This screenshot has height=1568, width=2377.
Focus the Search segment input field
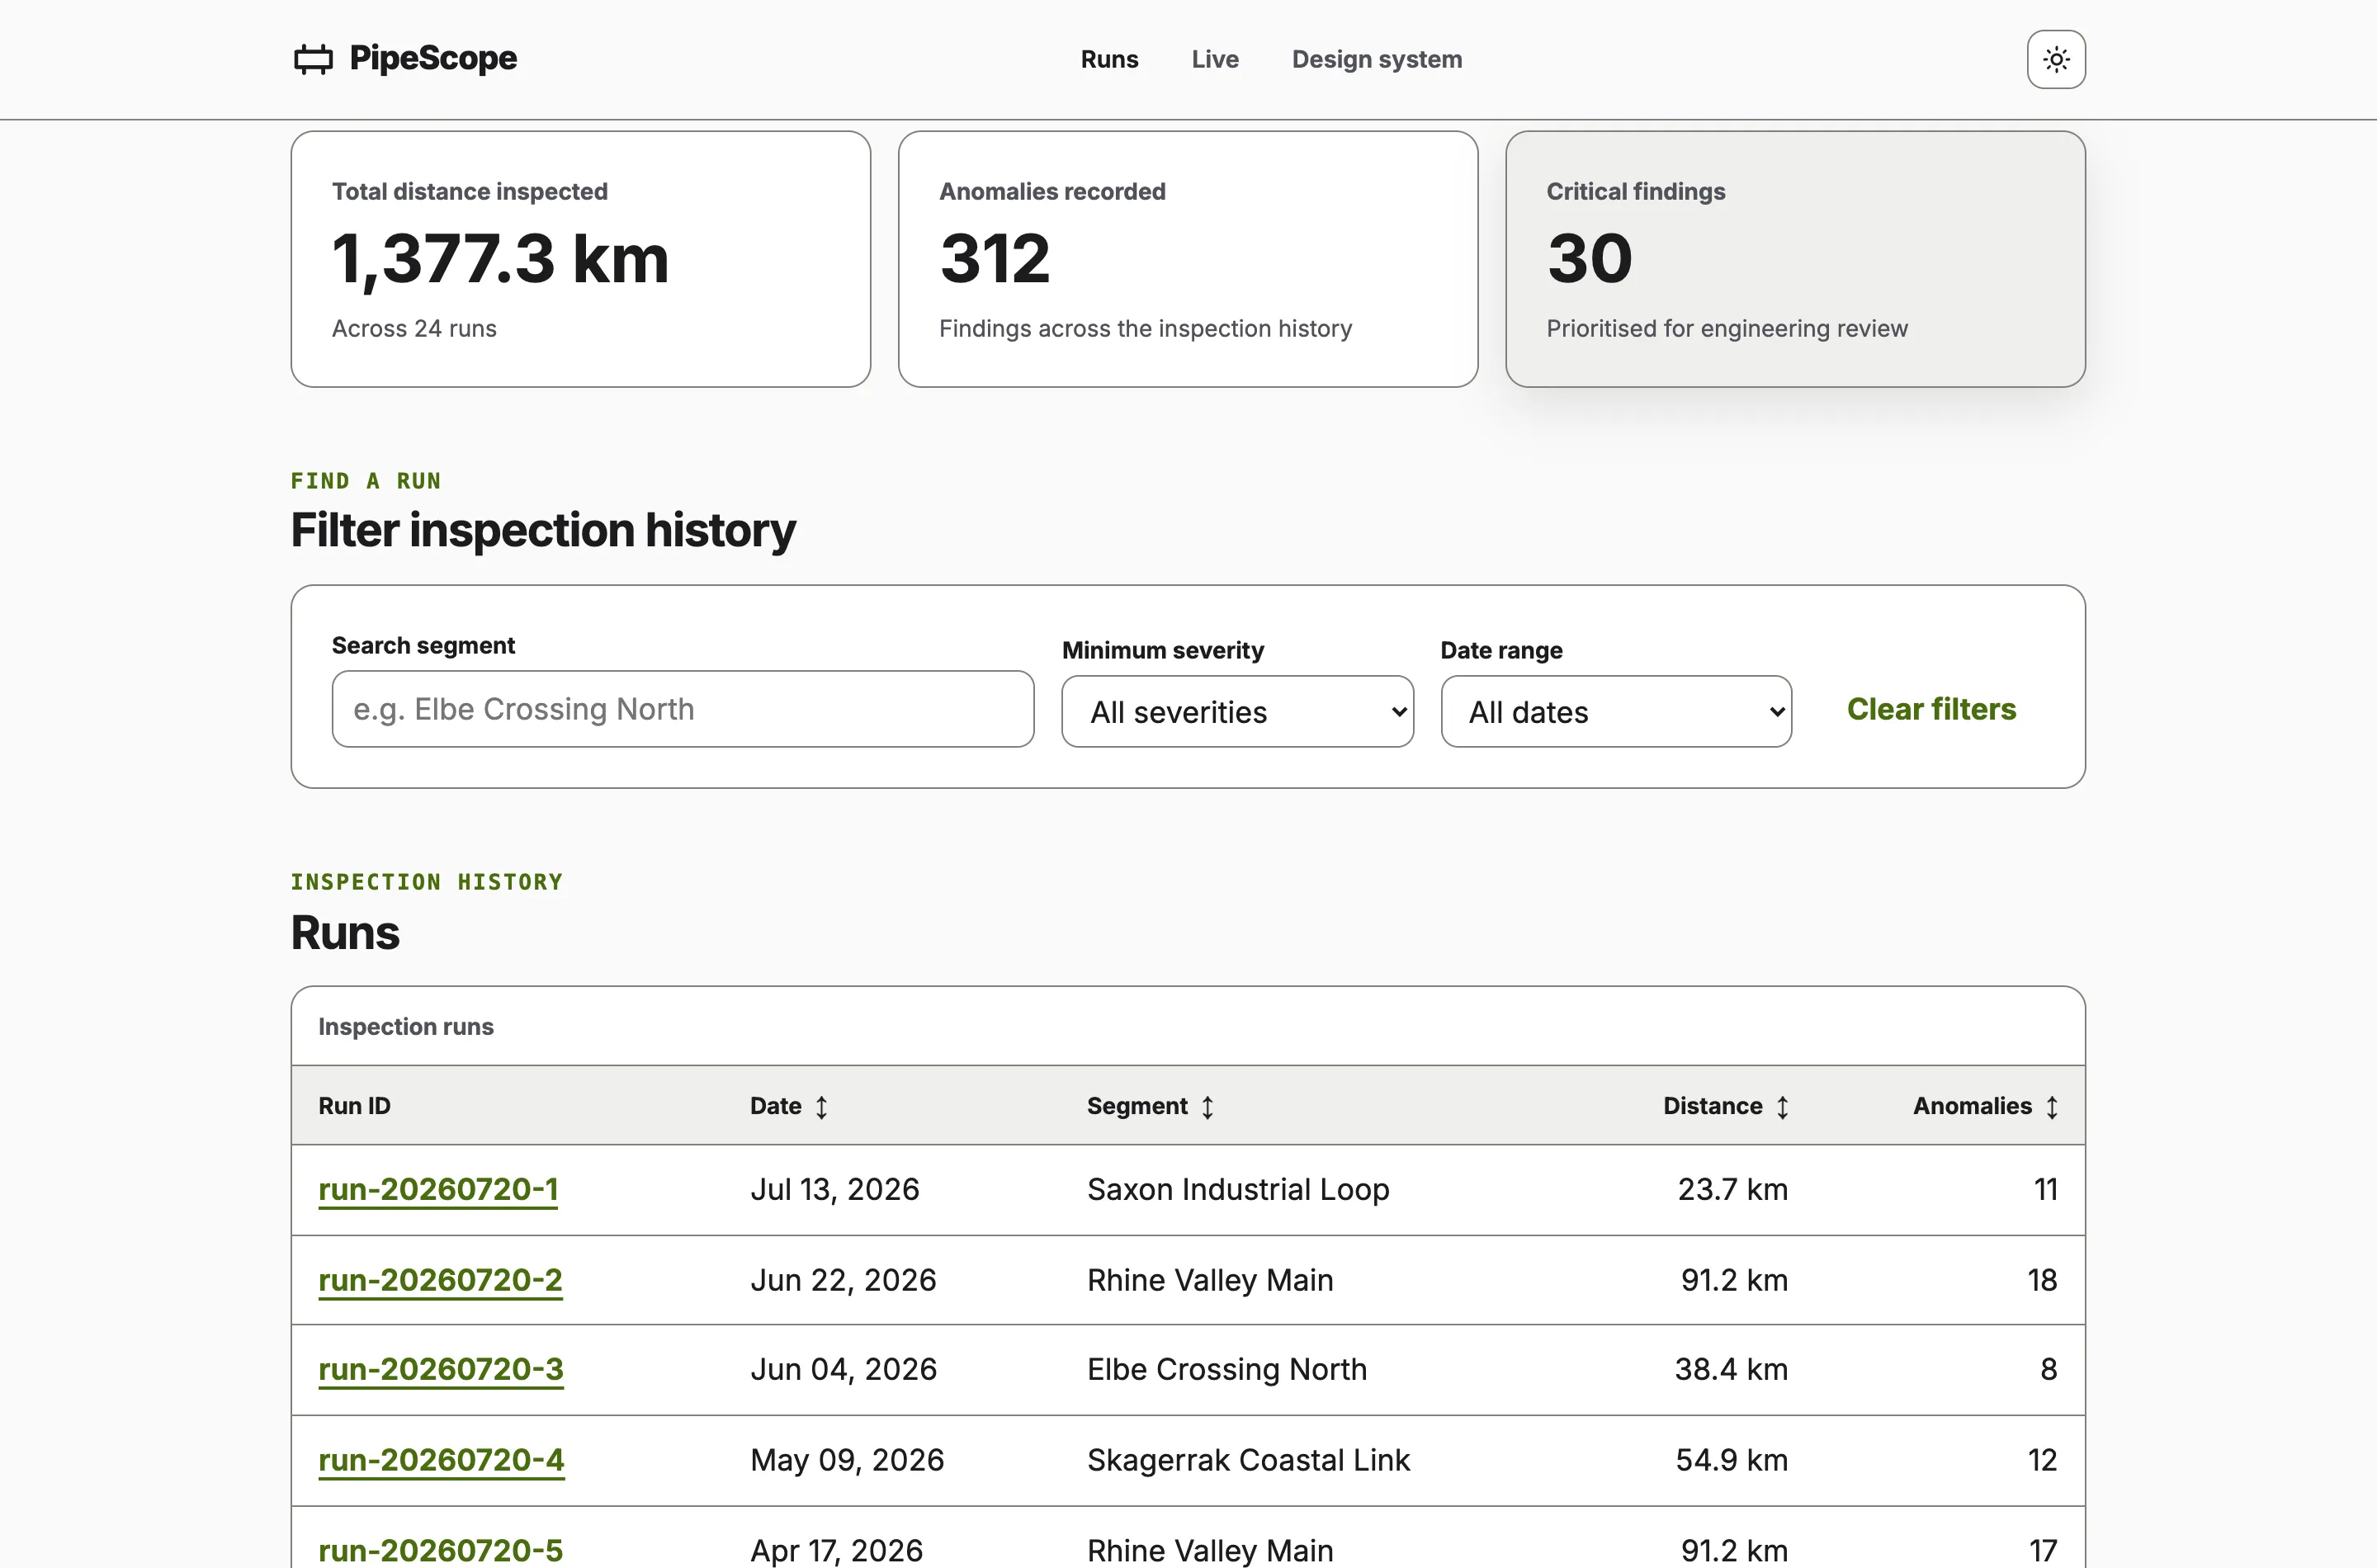pyautogui.click(x=683, y=709)
